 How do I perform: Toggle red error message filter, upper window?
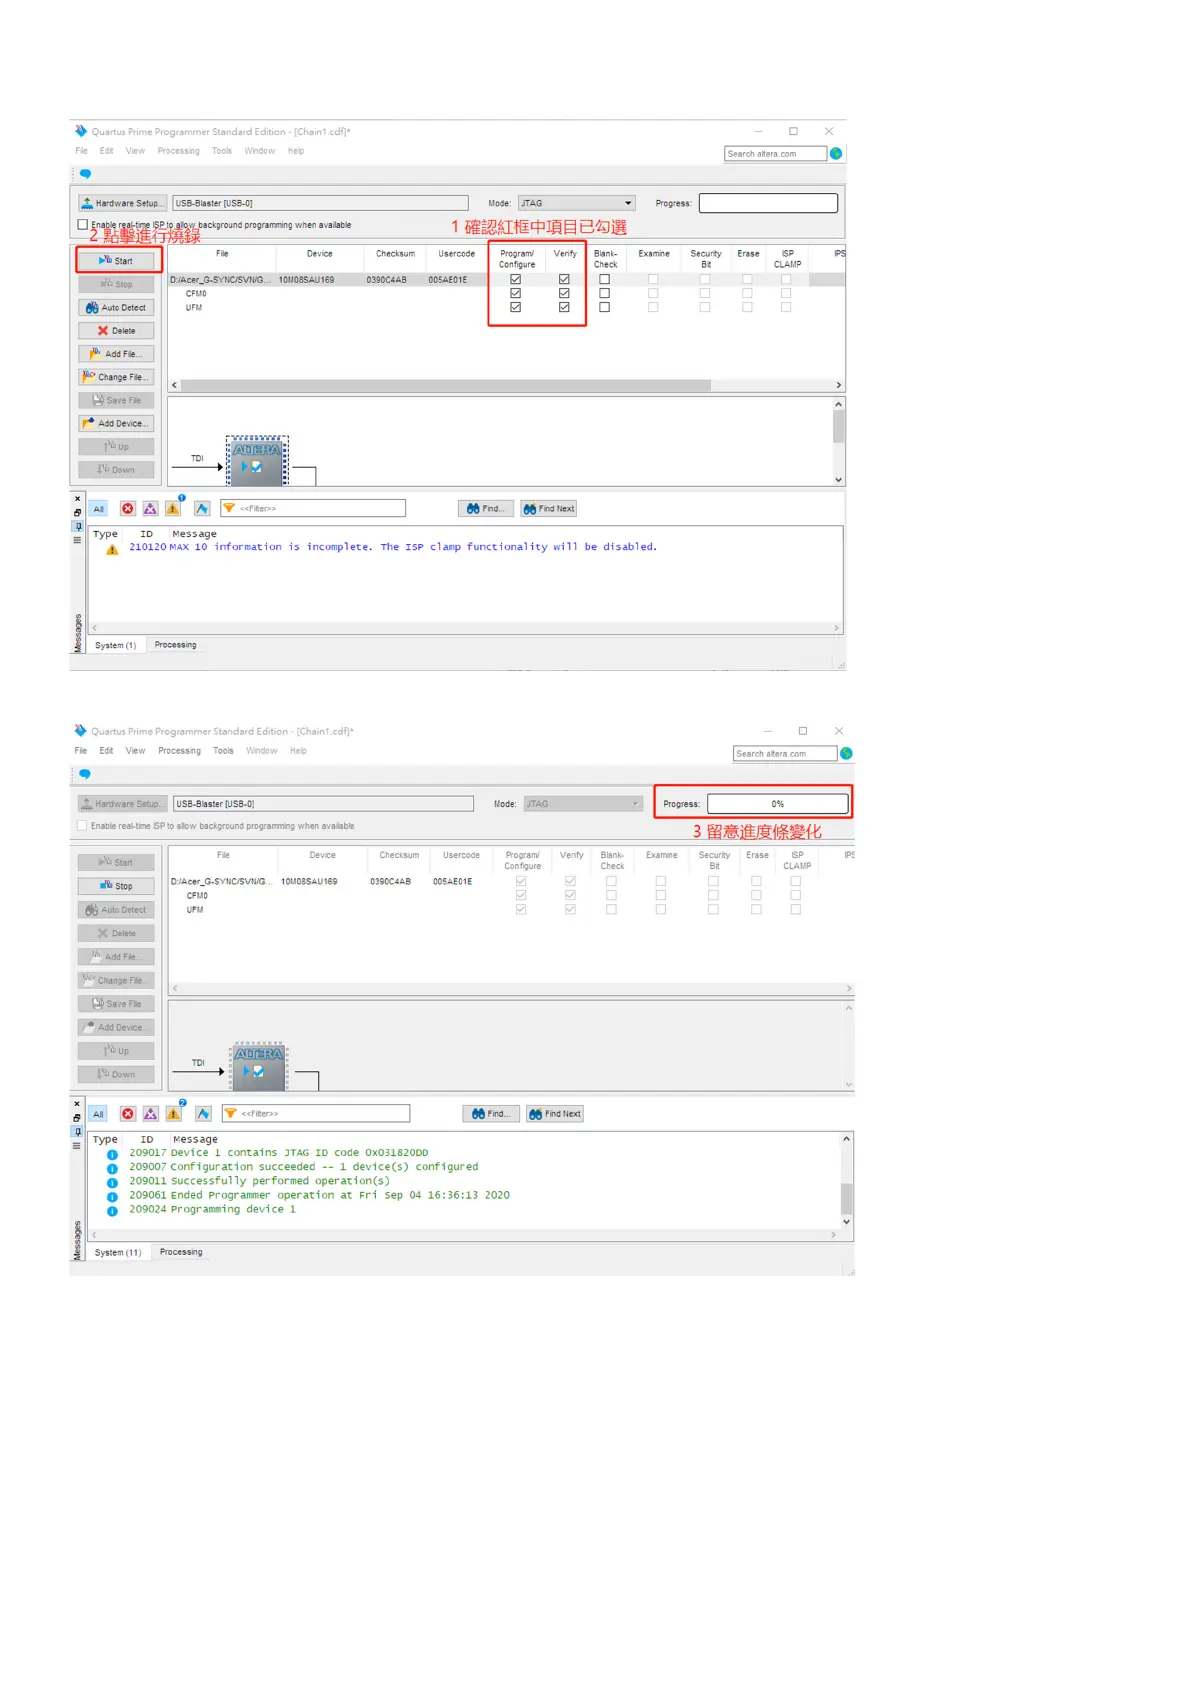point(128,509)
